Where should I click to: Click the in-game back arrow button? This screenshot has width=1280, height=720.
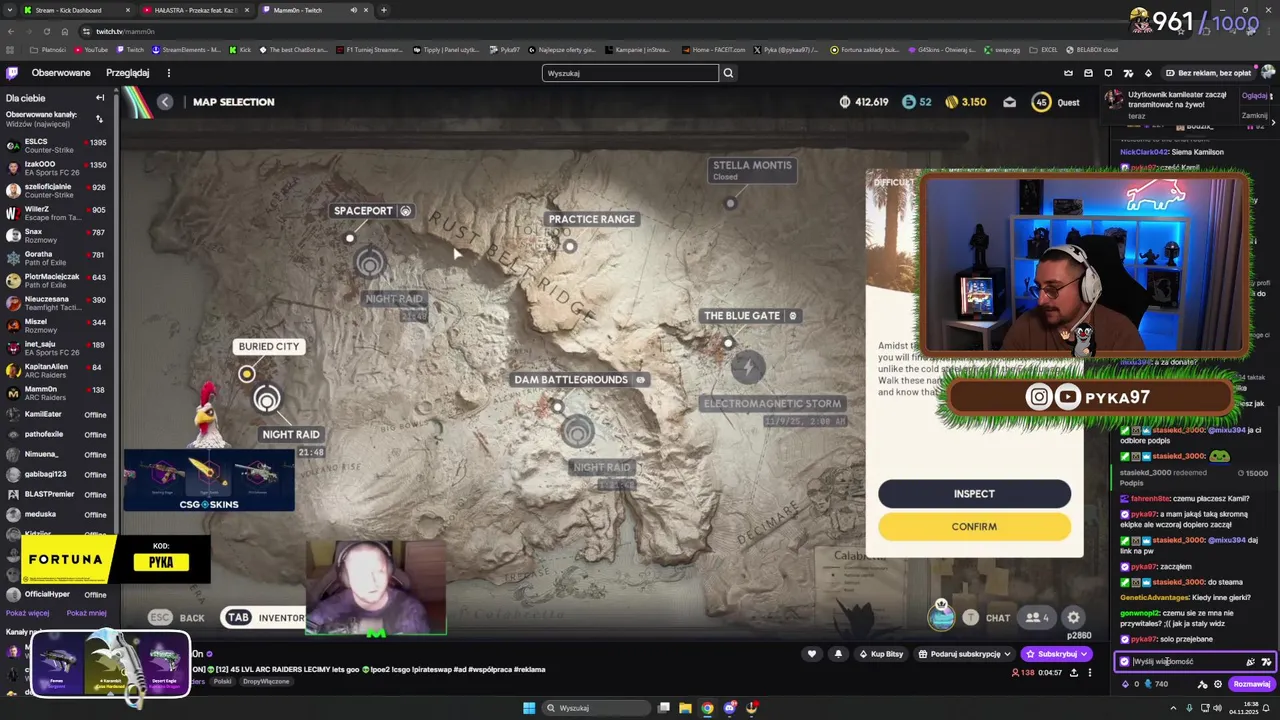tap(165, 102)
